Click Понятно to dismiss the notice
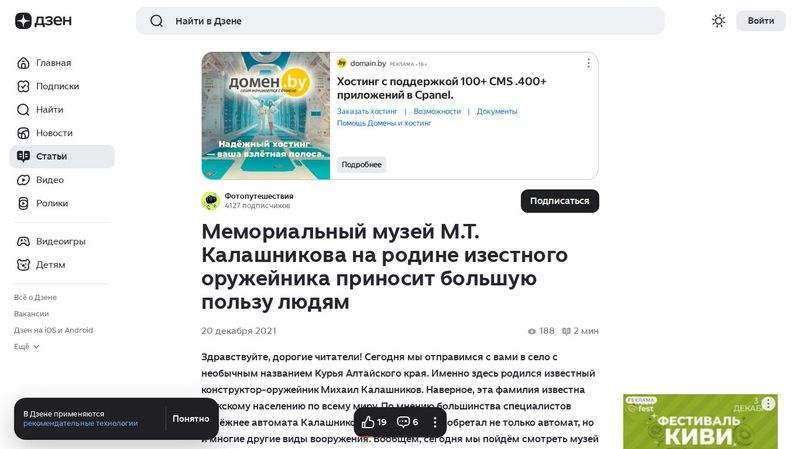Viewport: 800px width, 449px height. tap(191, 419)
